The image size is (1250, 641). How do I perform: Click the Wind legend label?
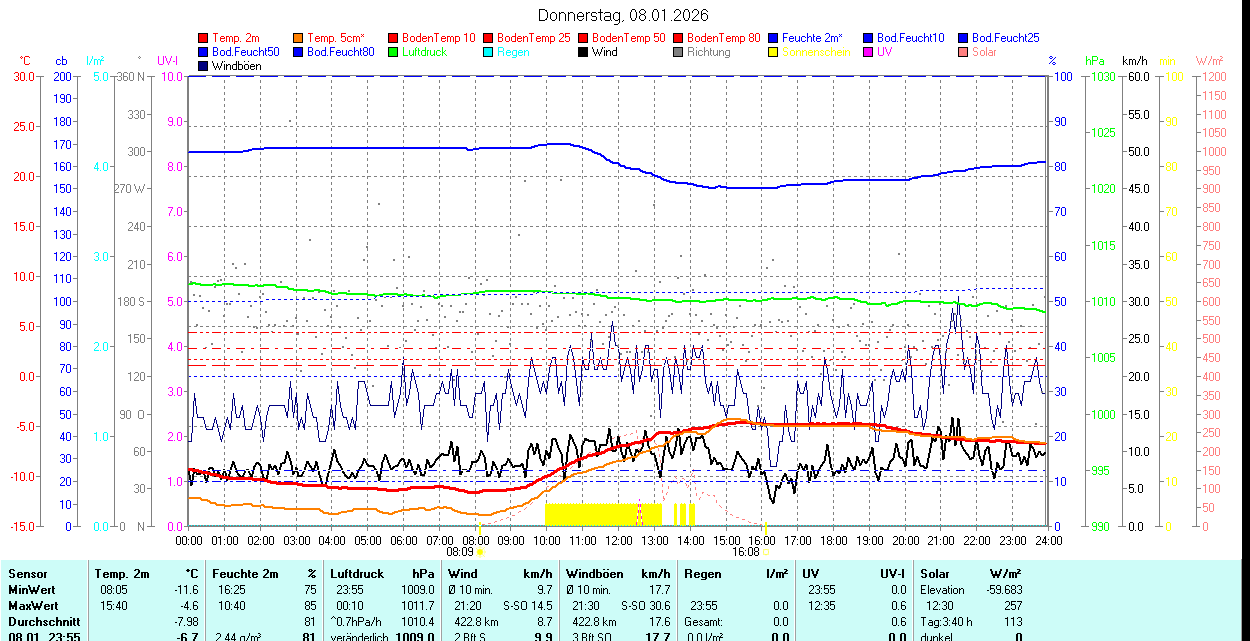click(605, 52)
